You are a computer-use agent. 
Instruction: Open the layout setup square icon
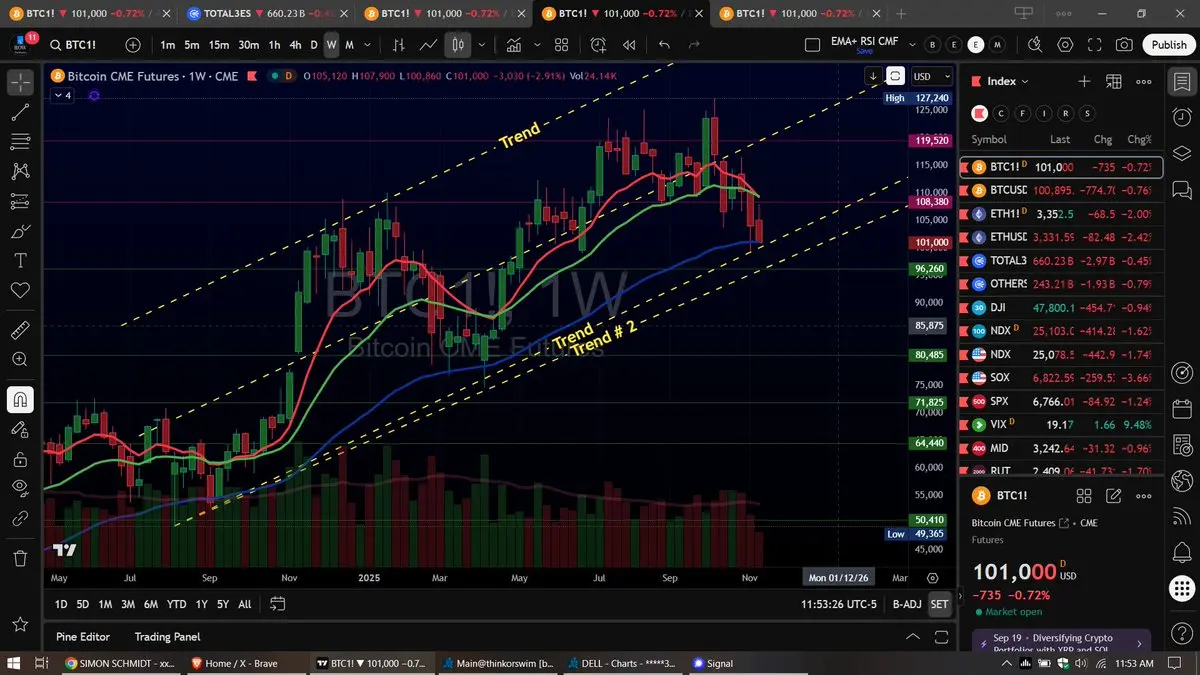click(x=812, y=45)
